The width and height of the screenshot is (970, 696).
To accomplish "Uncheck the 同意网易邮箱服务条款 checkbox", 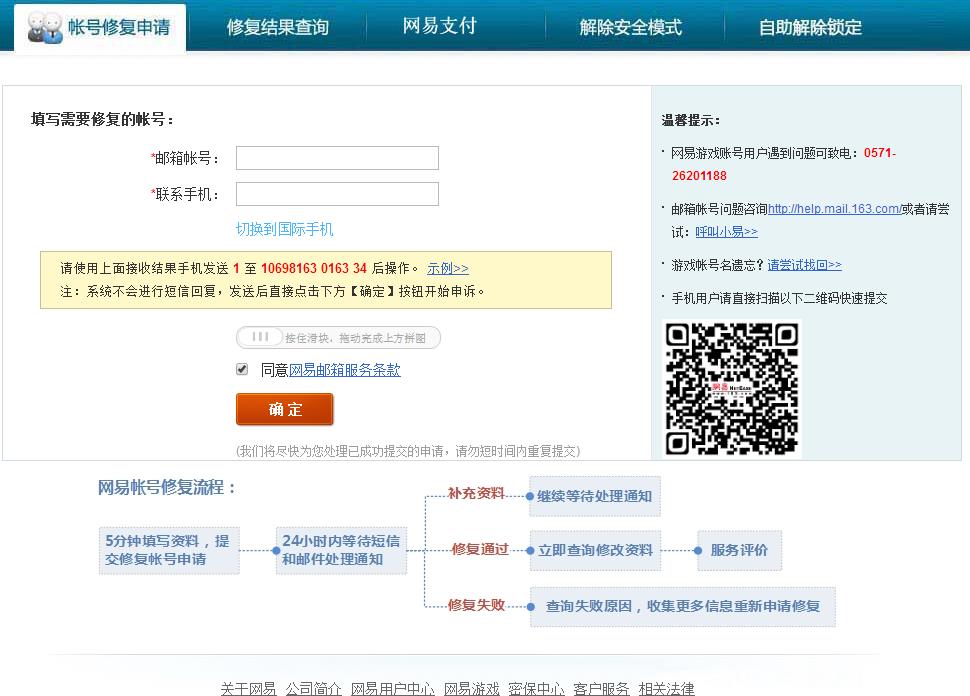I will [242, 369].
